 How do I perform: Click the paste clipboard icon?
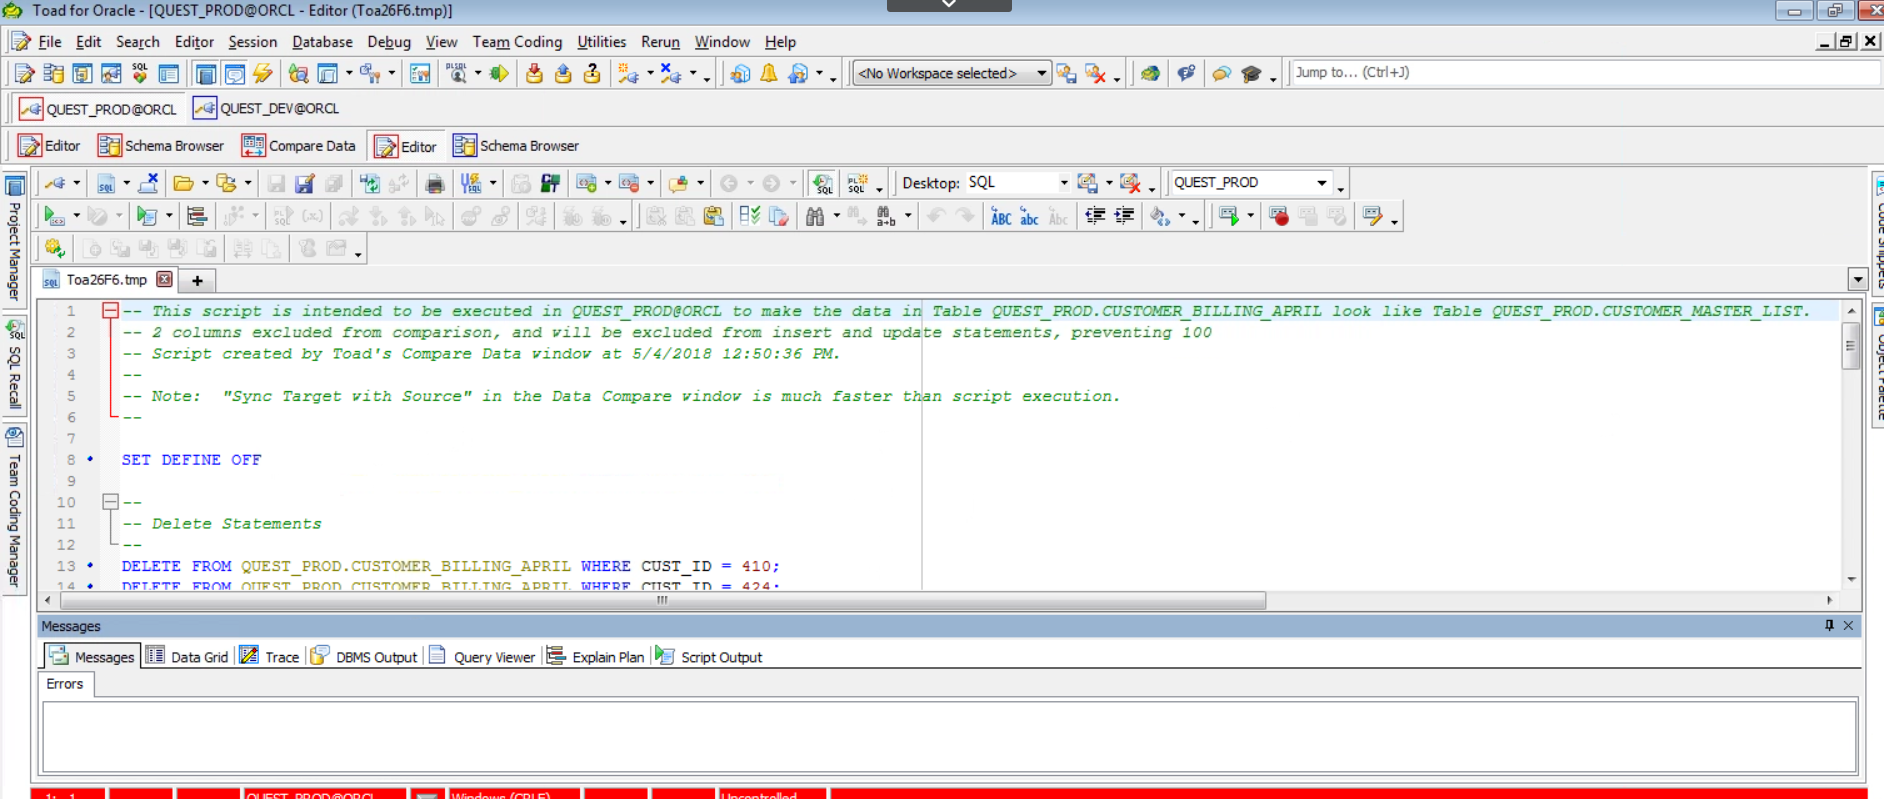coord(713,216)
